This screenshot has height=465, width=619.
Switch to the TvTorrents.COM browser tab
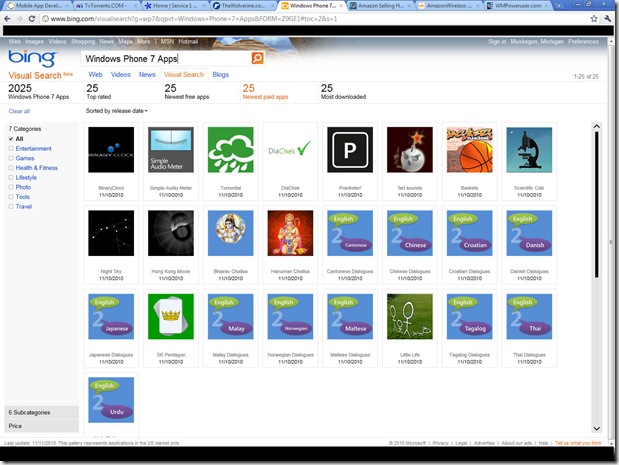pos(105,6)
